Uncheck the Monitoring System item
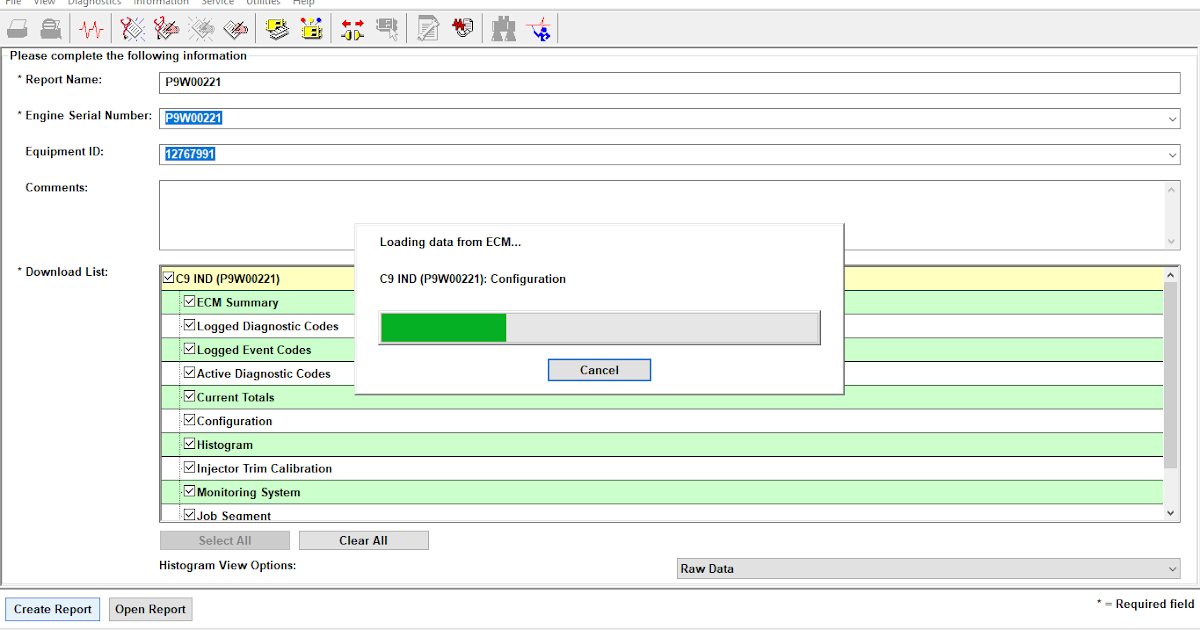Image resolution: width=1200 pixels, height=630 pixels. click(x=189, y=491)
